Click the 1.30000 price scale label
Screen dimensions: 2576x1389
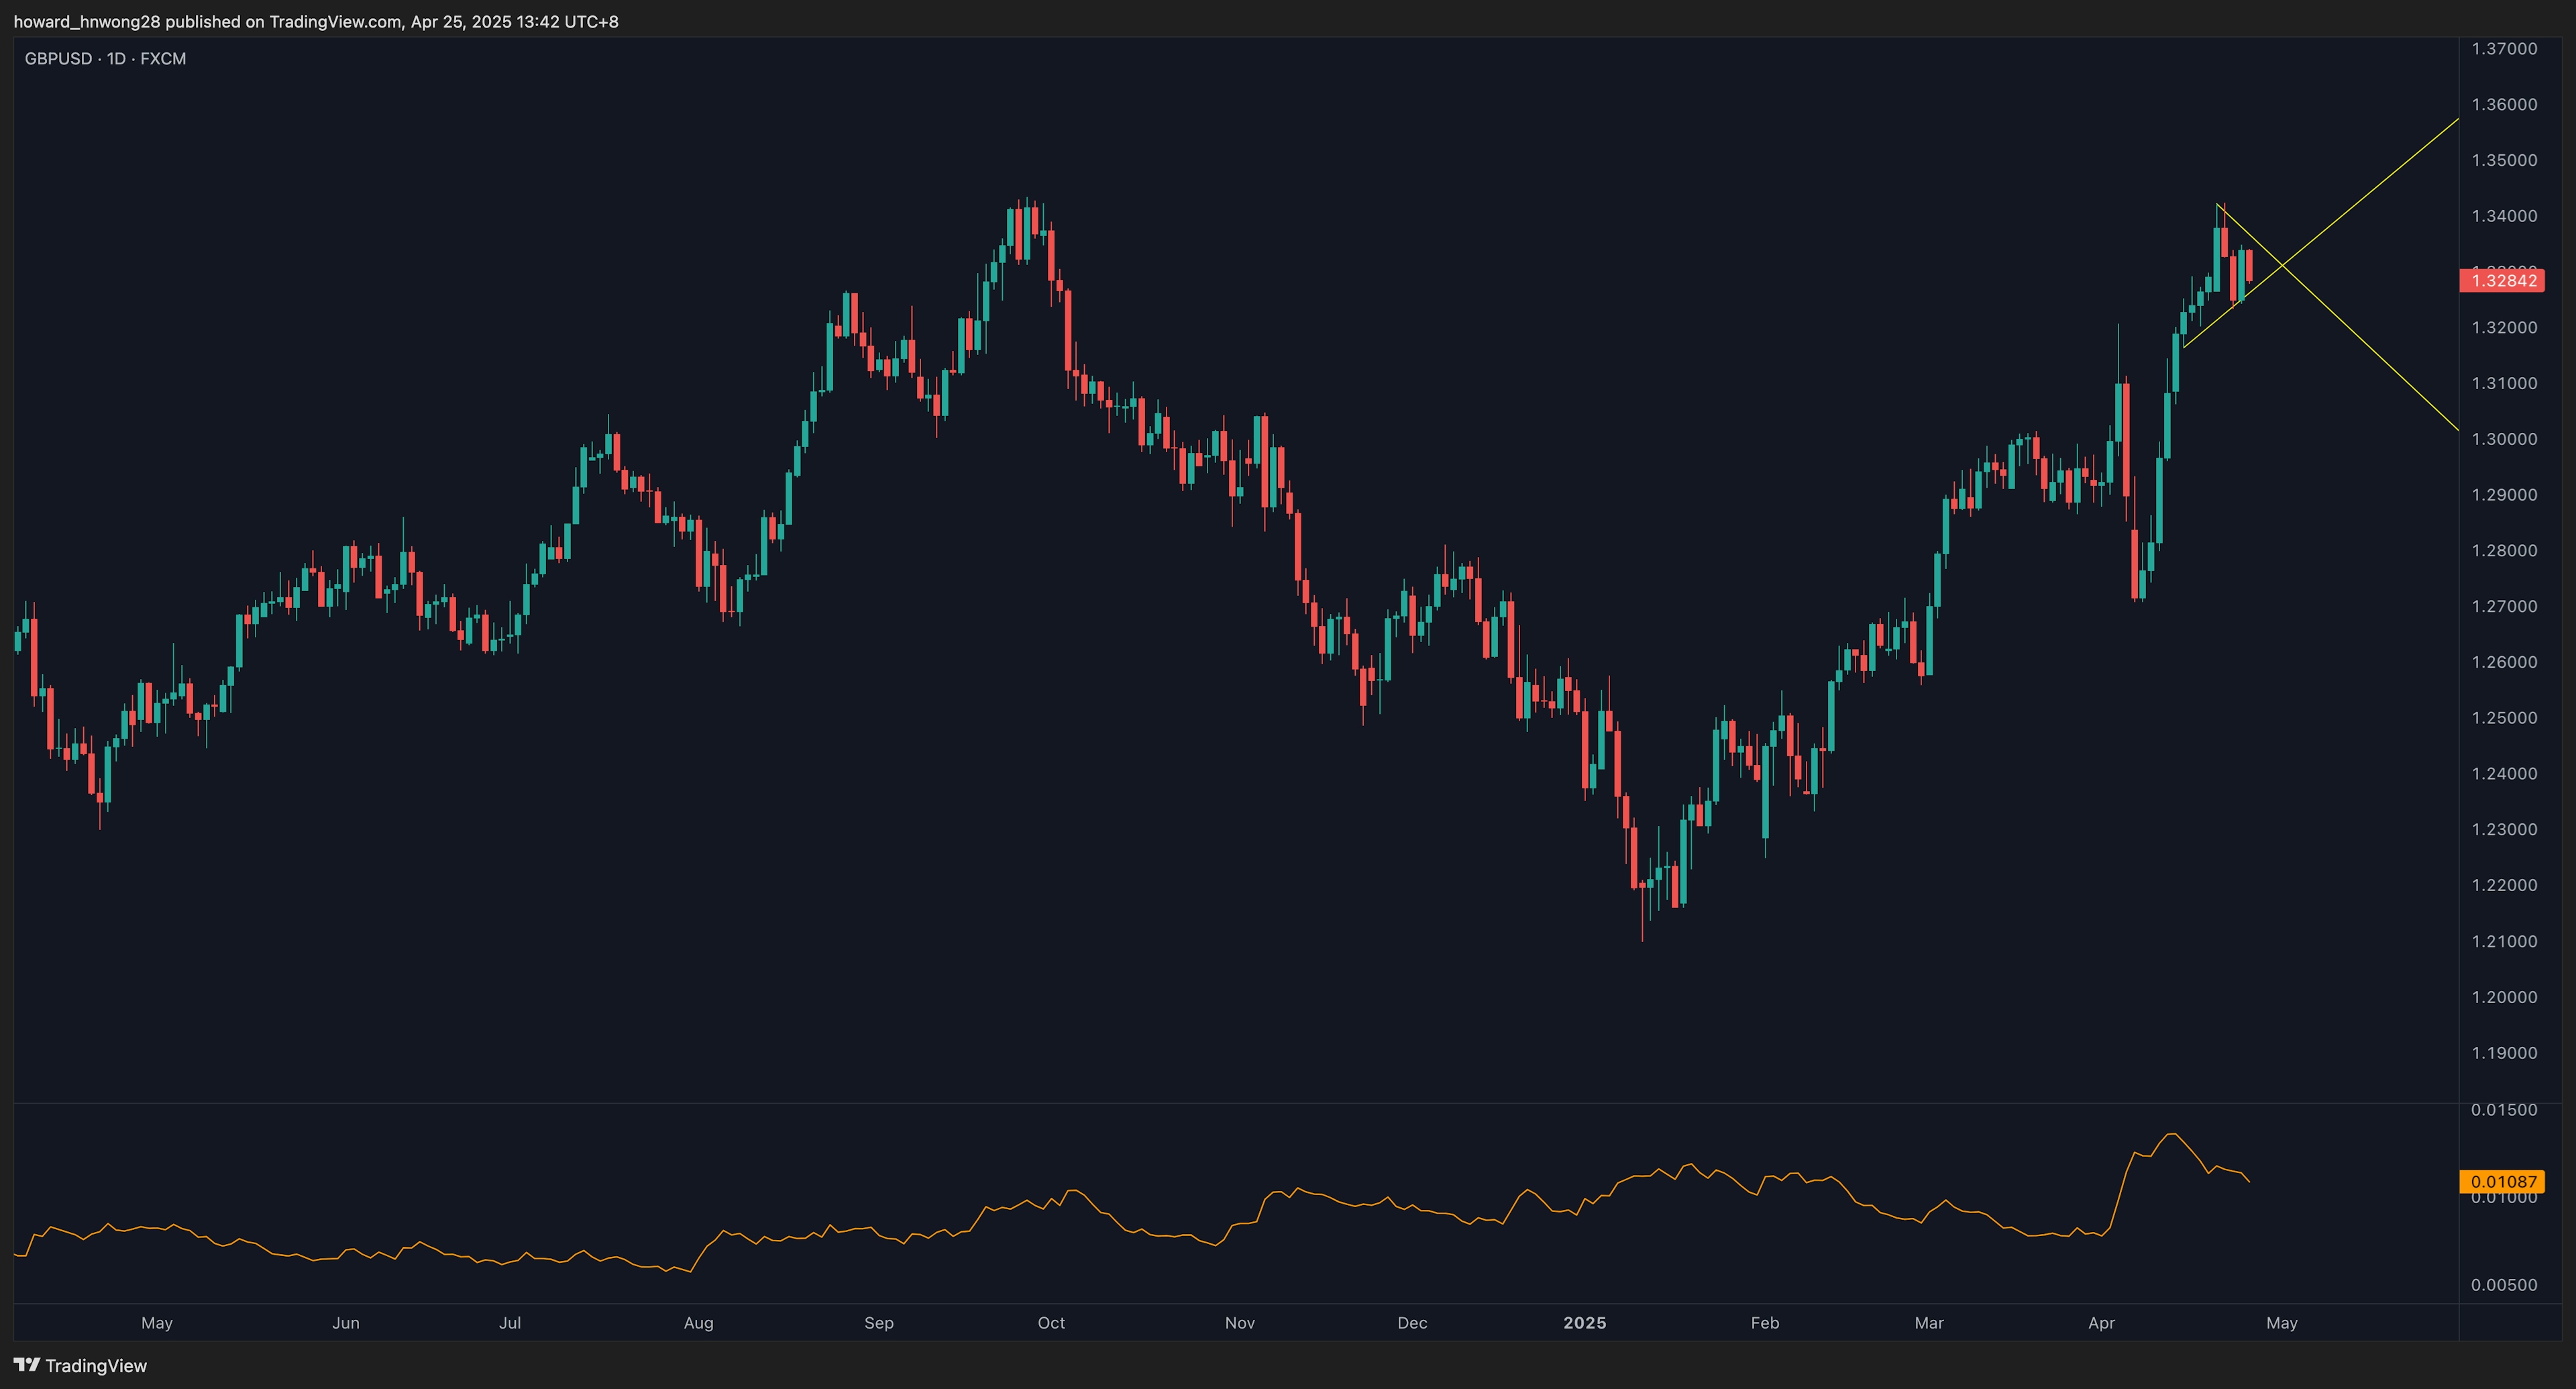click(x=2504, y=439)
